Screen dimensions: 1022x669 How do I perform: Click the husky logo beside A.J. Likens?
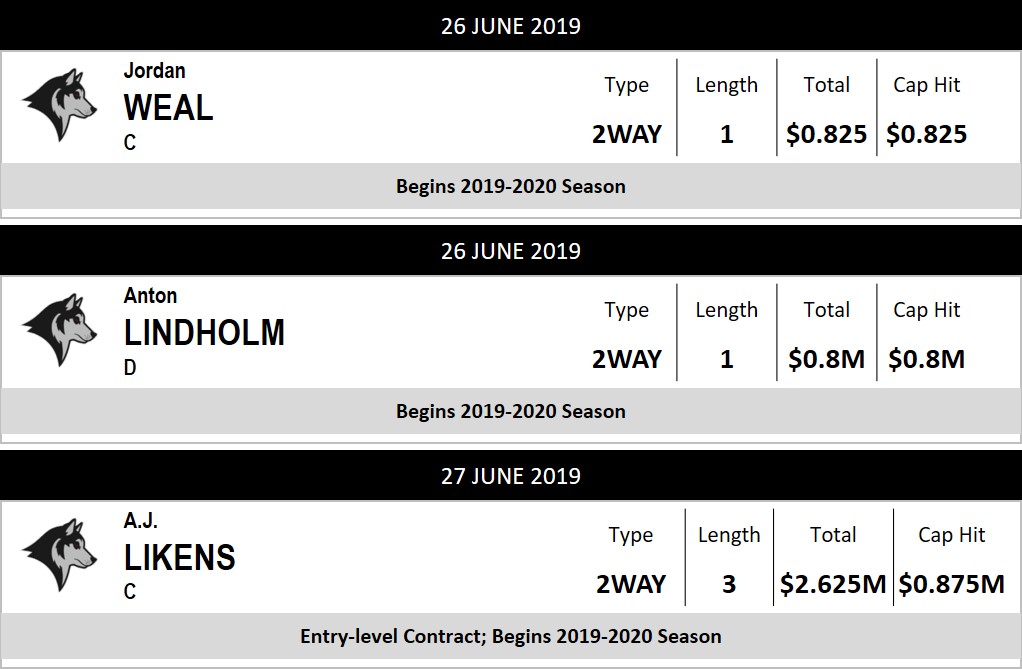(59, 556)
